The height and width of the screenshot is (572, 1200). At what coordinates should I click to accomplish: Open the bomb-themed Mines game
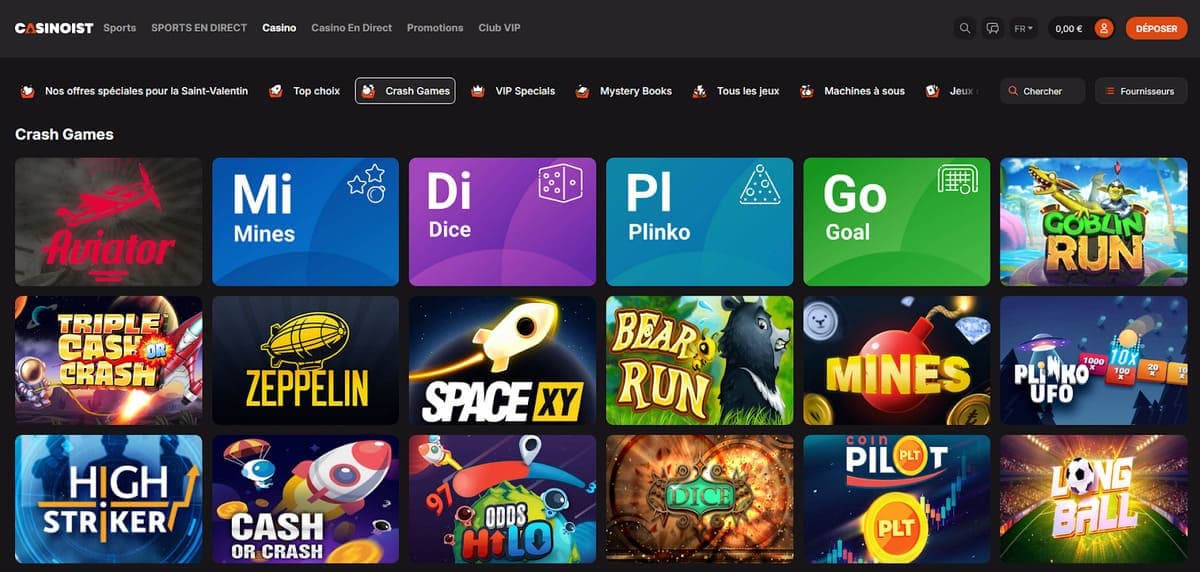point(897,360)
